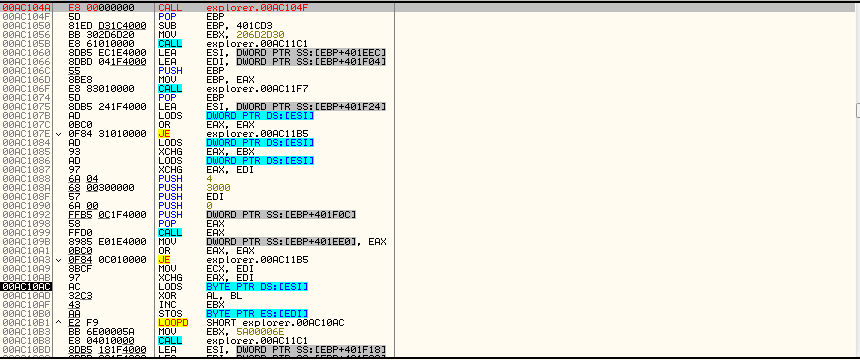Select the operand DWORD PTR SS:[EBP+401F0C]

tap(281, 215)
